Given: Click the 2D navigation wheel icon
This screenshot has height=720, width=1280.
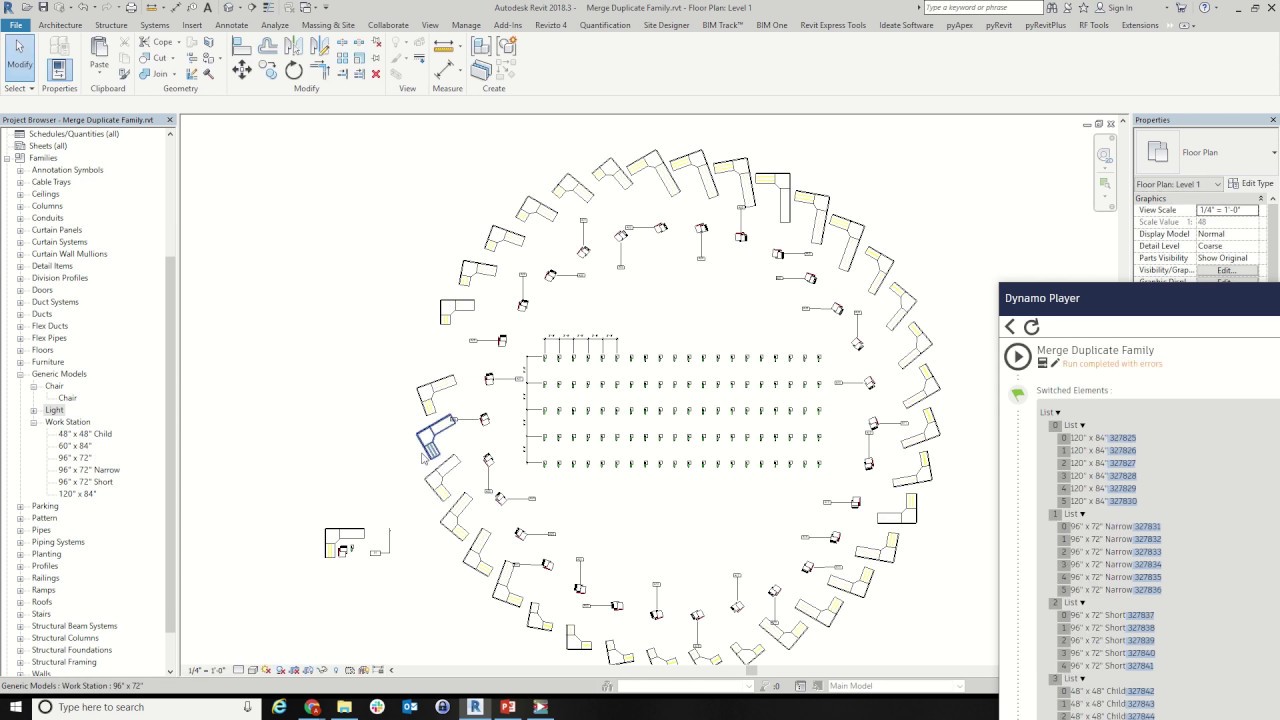Looking at the screenshot, I should [1104, 155].
